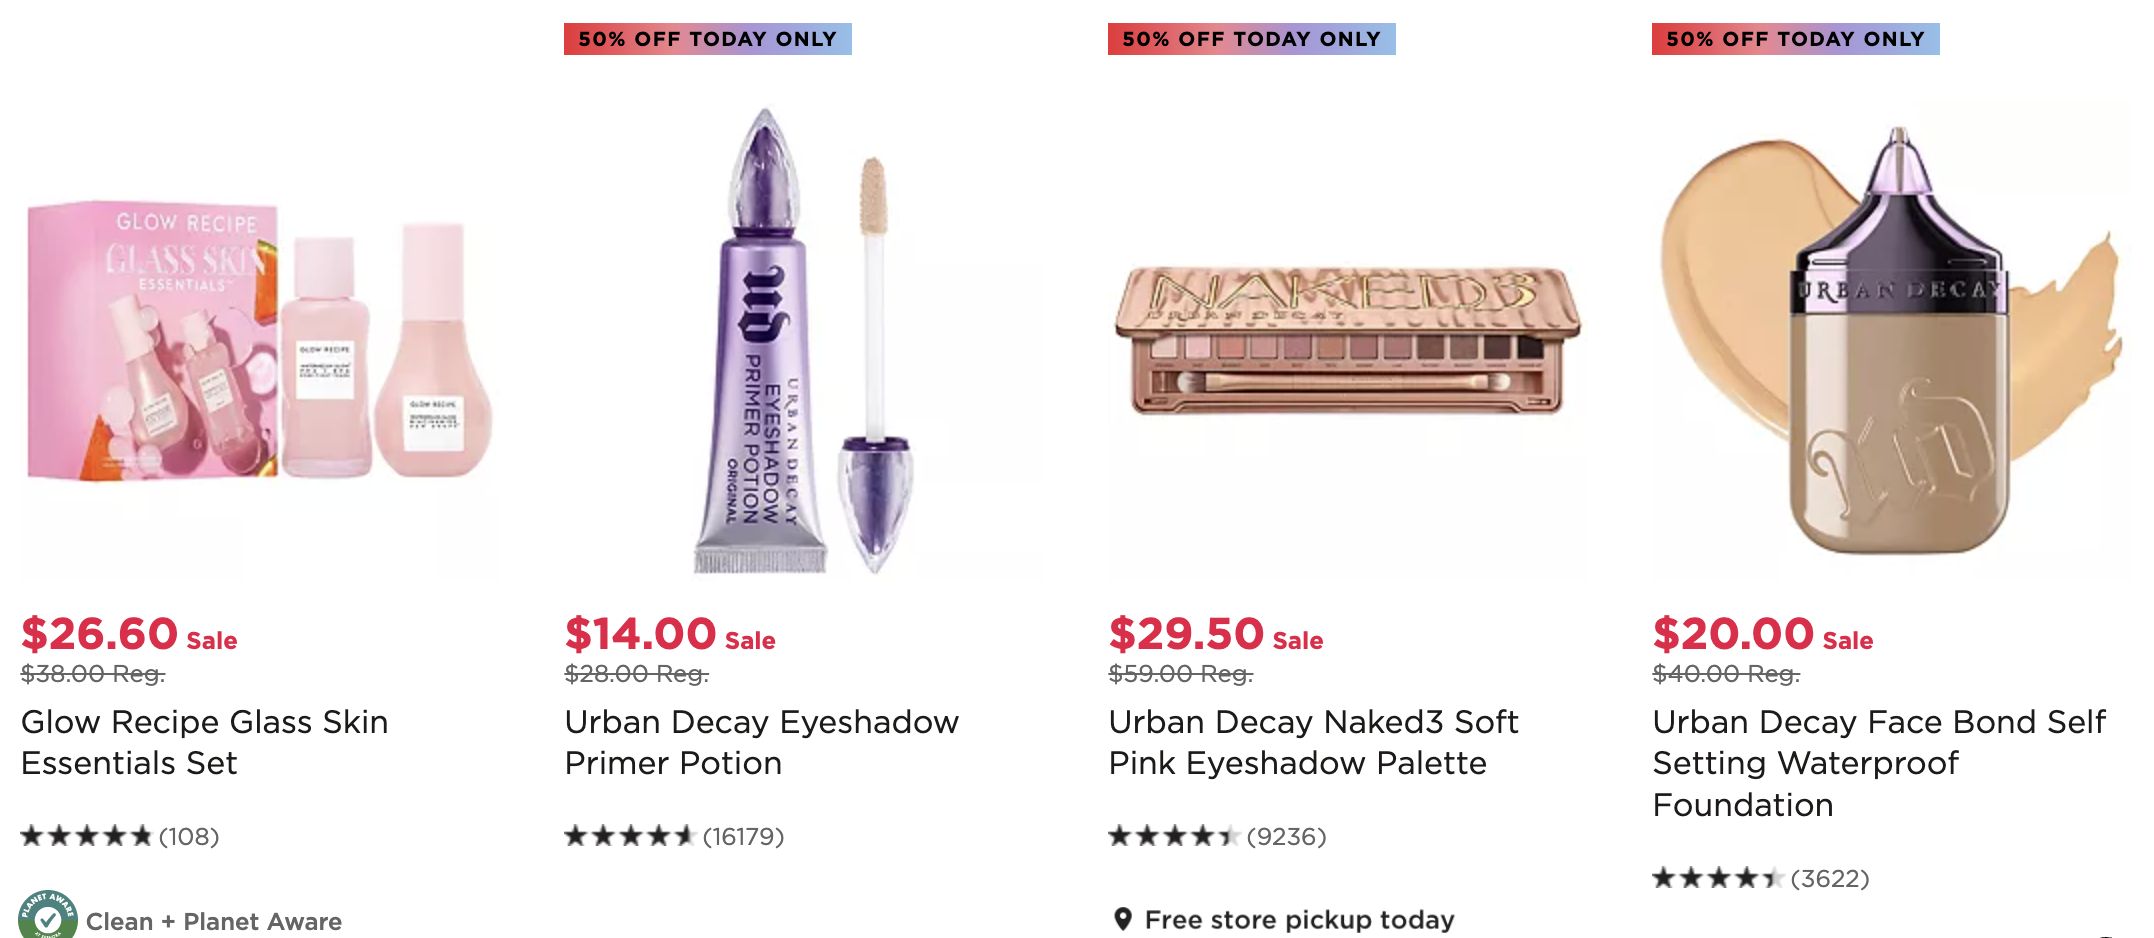The height and width of the screenshot is (938, 2154).
Task: View star rating for Naked3 palette
Action: click(1173, 836)
